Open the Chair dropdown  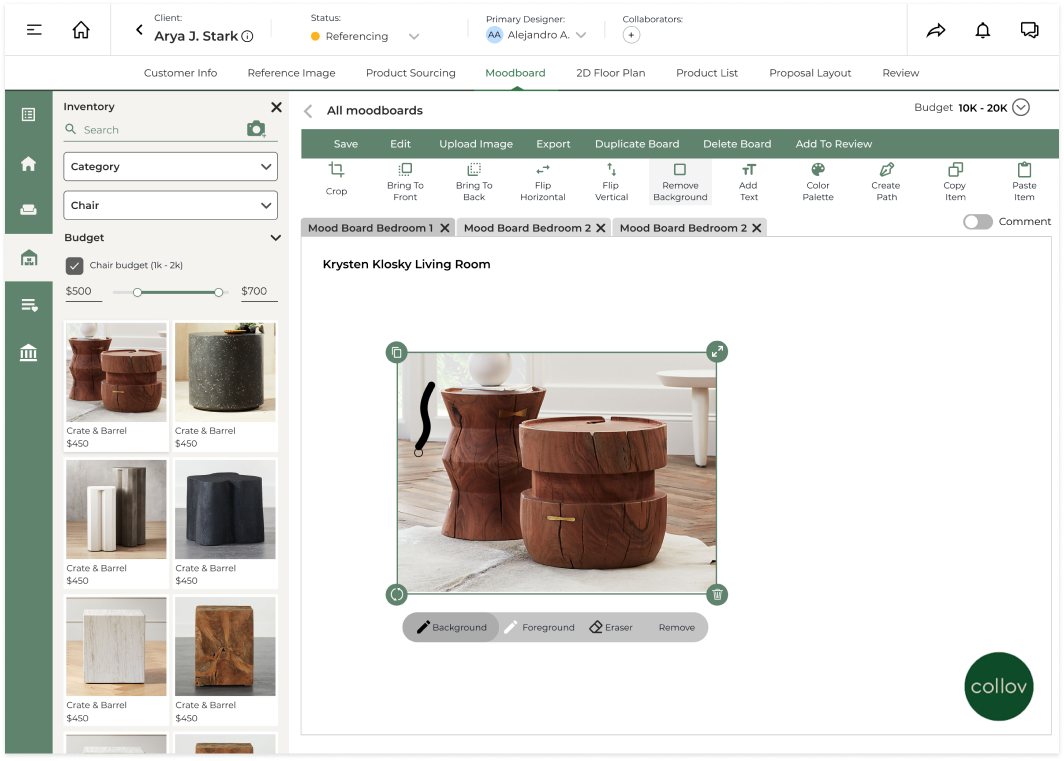[170, 205]
